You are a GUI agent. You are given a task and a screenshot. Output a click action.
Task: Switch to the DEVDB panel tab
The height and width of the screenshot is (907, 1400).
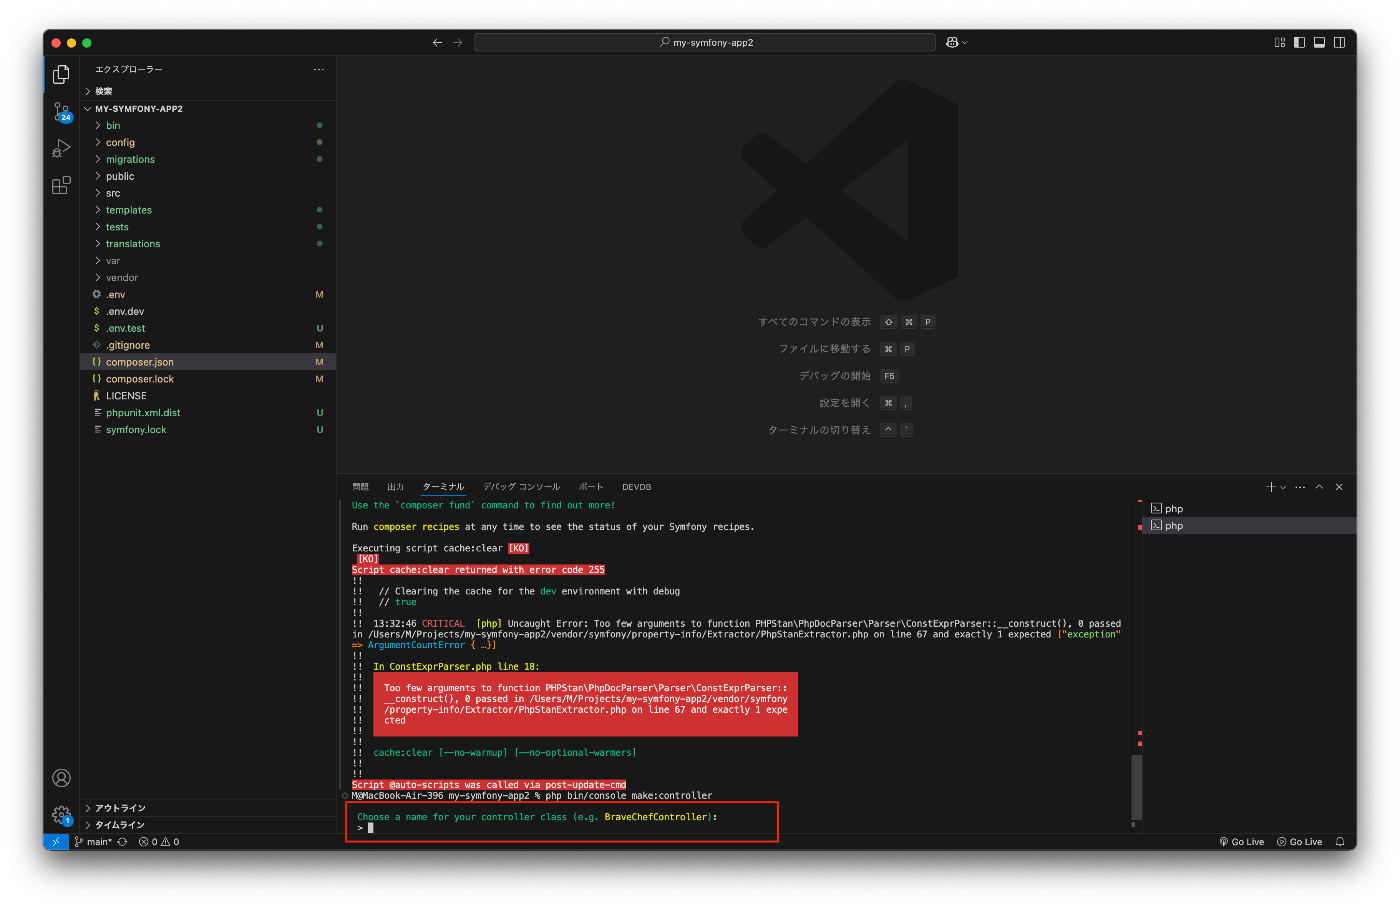637,487
